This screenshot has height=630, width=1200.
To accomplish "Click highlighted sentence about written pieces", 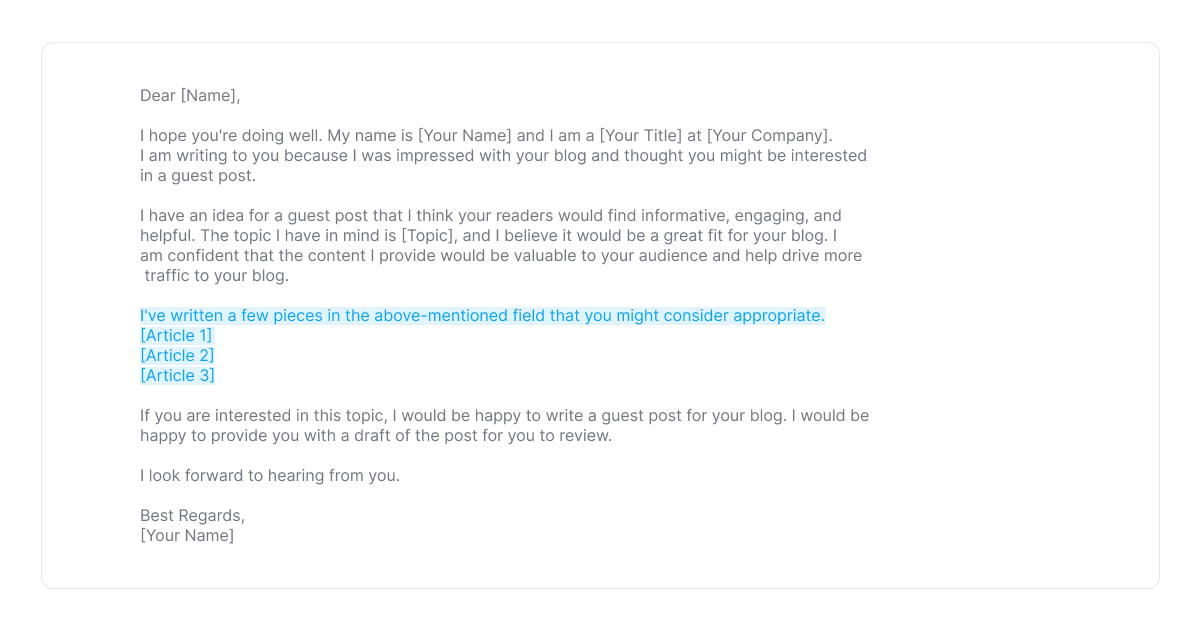I will coord(482,316).
